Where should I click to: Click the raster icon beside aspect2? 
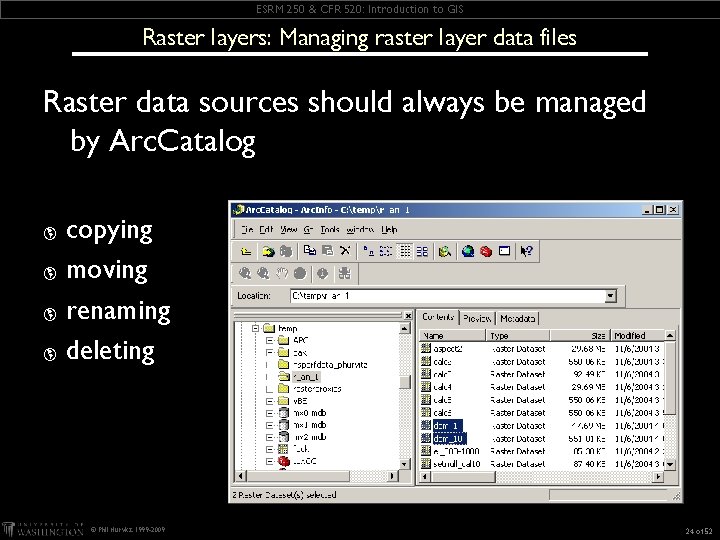pos(426,349)
